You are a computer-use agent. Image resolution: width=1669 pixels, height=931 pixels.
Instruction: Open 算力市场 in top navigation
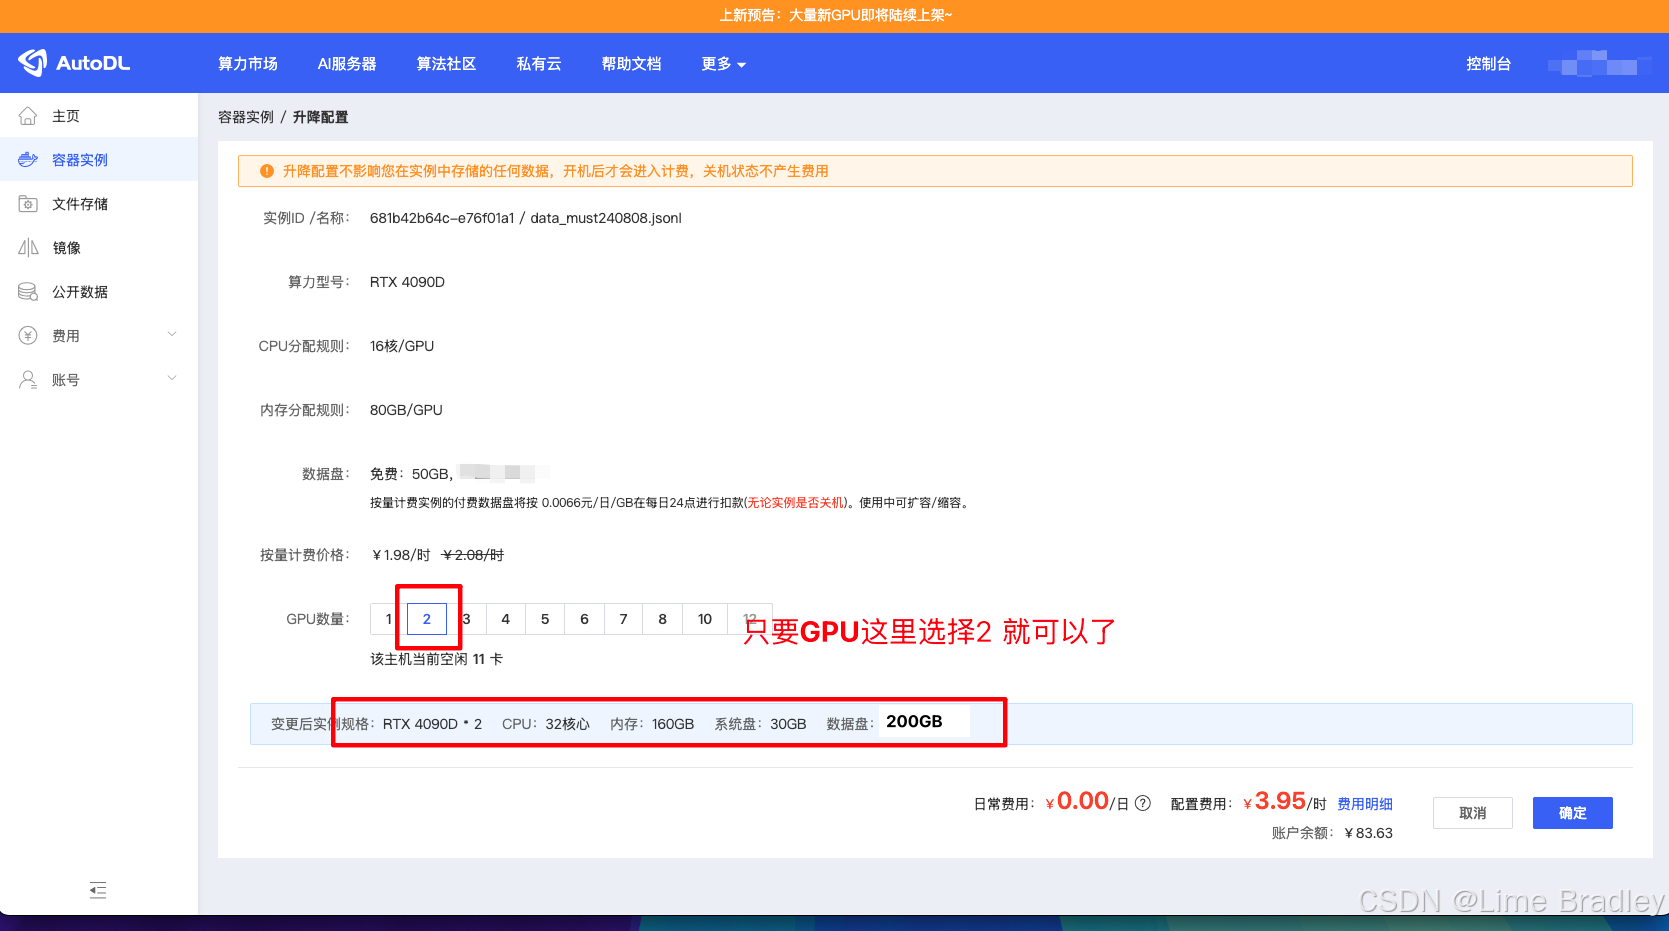pyautogui.click(x=248, y=64)
